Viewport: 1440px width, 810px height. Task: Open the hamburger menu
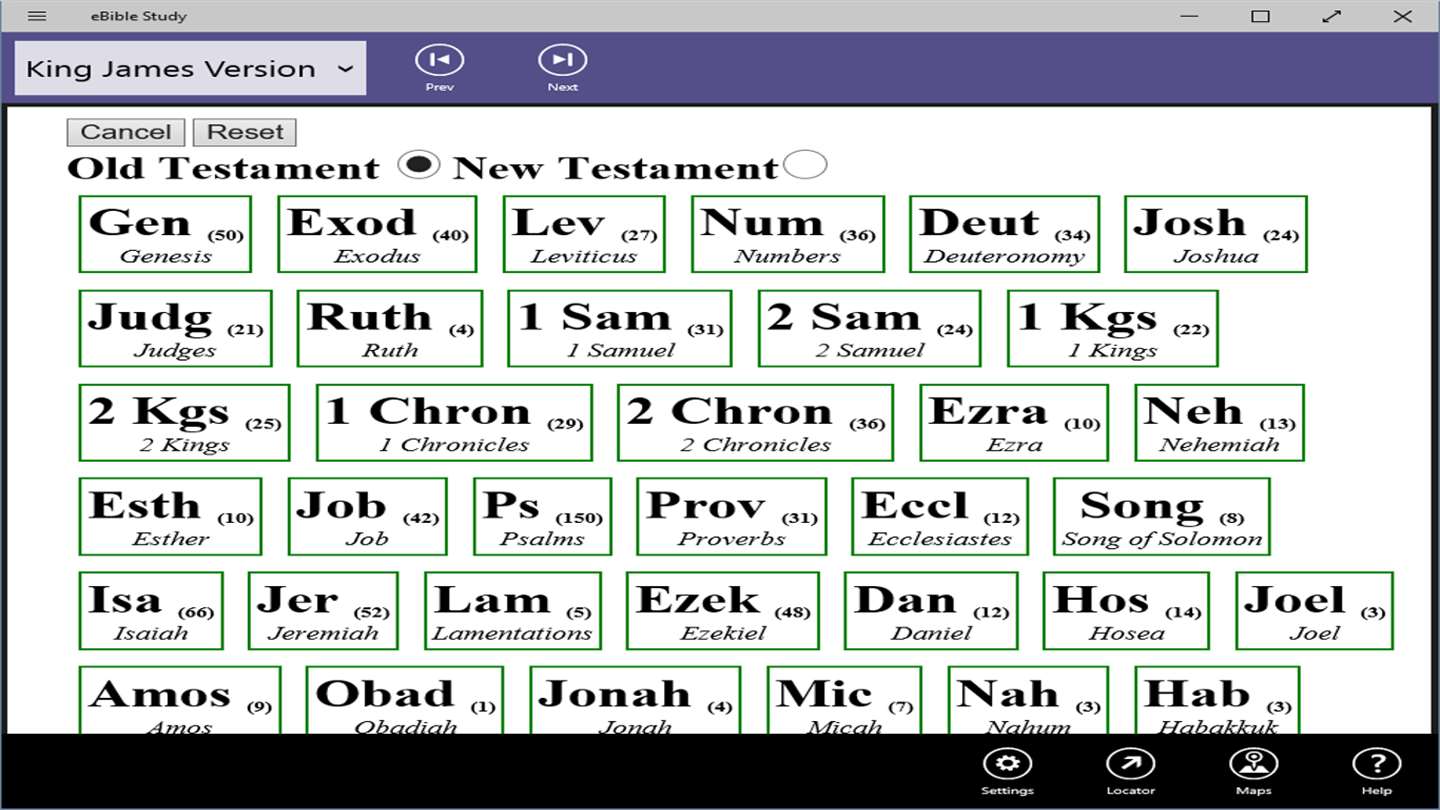pyautogui.click(x=37, y=16)
